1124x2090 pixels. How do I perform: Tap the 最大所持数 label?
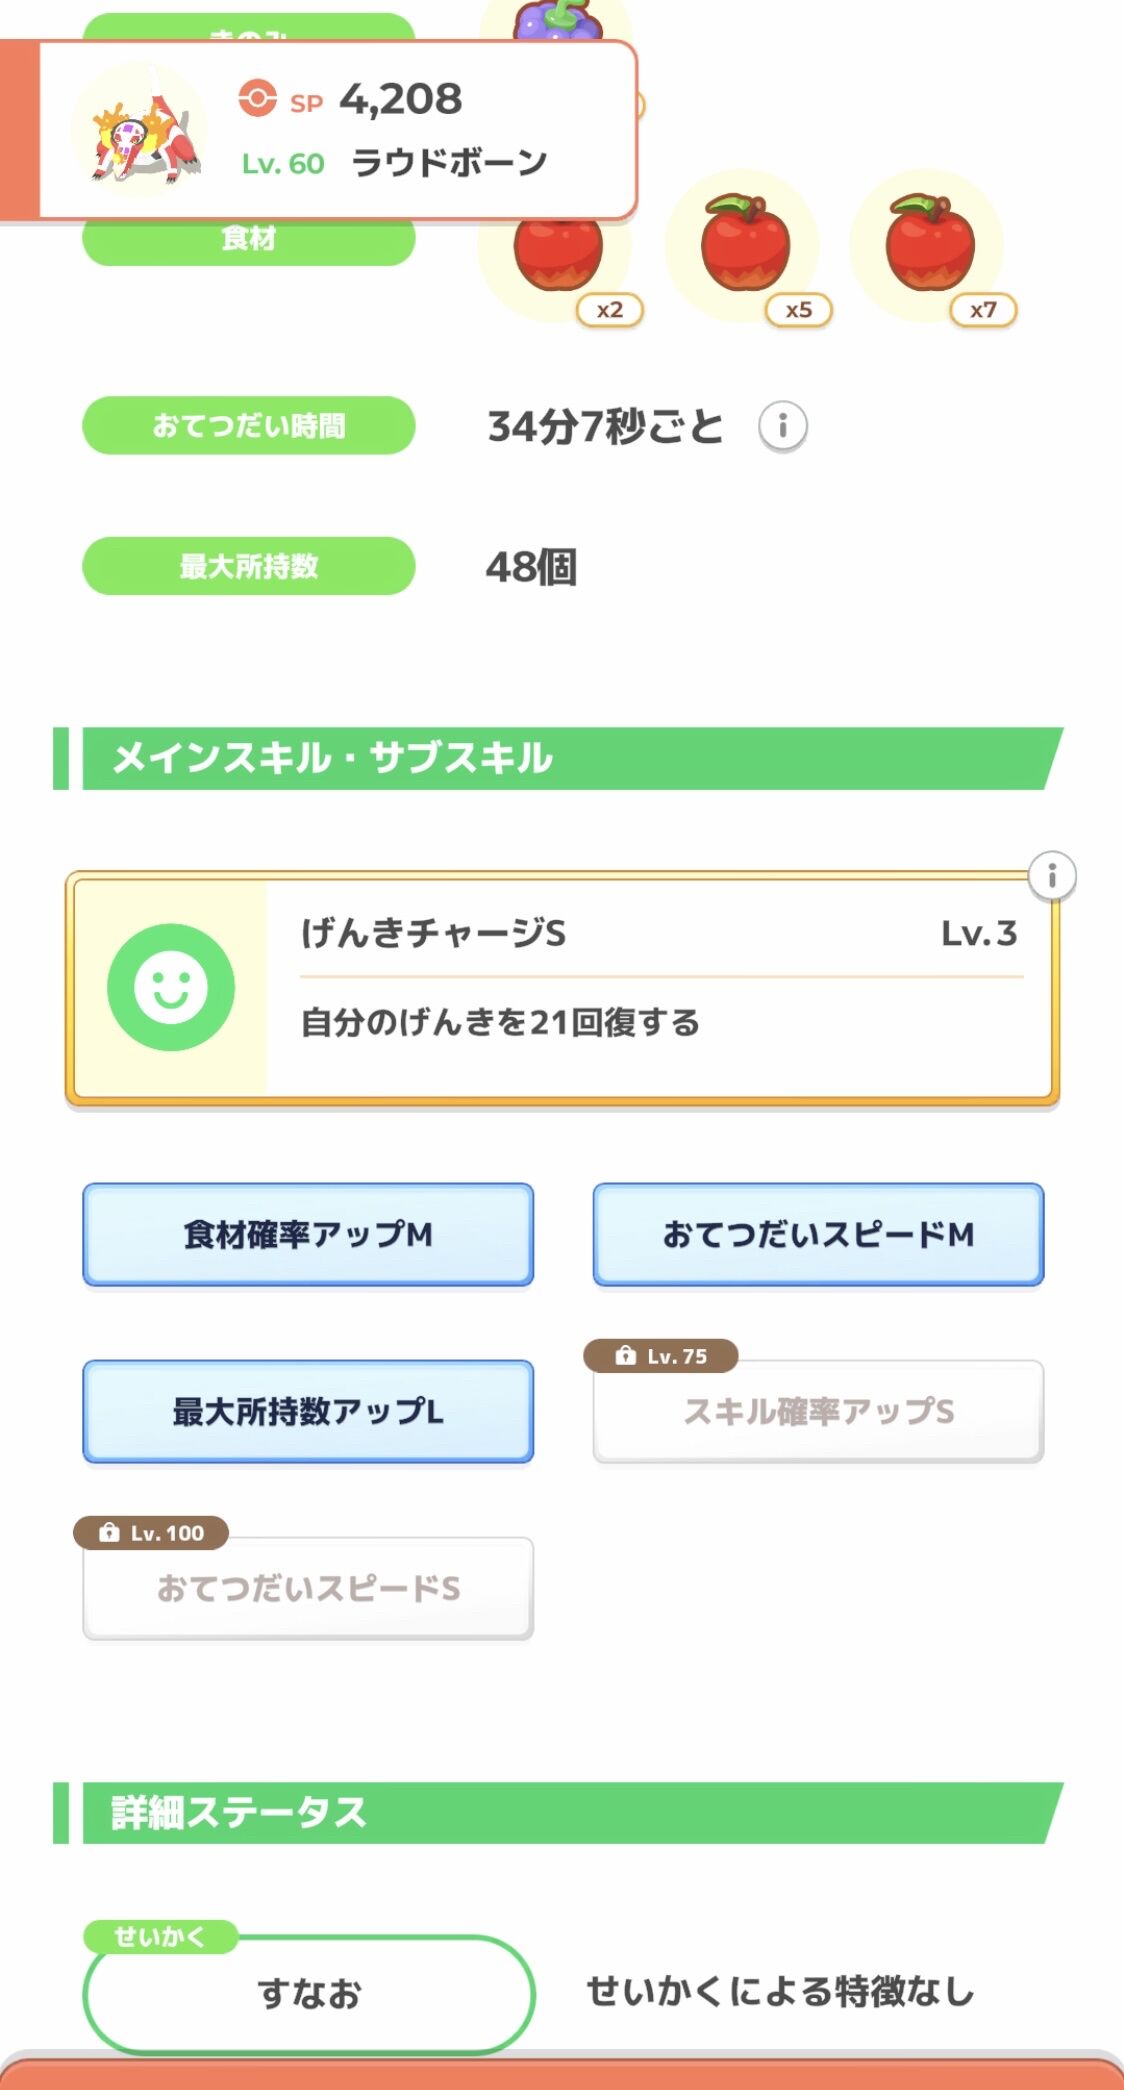(248, 566)
